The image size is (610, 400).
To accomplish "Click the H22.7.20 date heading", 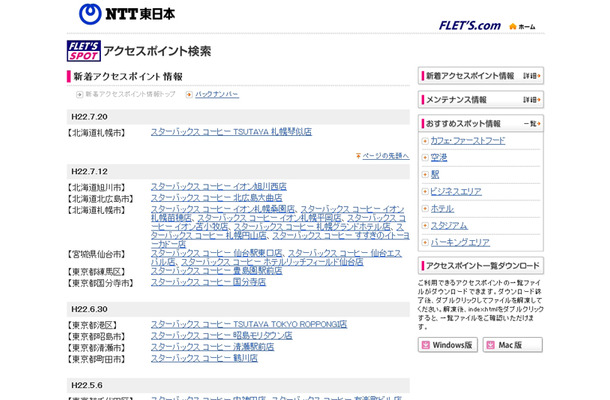I will click(89, 117).
